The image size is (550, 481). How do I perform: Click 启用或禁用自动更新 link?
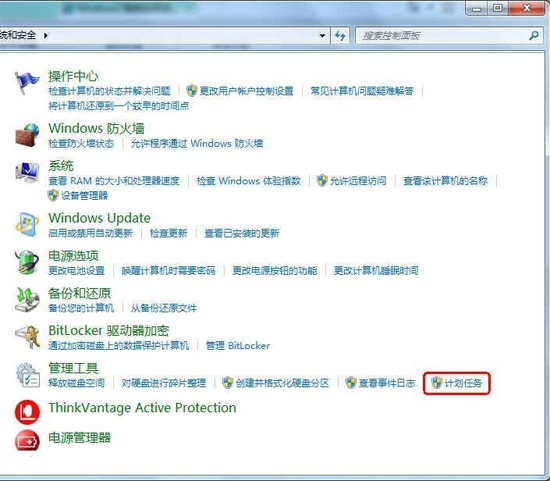[x=90, y=233]
